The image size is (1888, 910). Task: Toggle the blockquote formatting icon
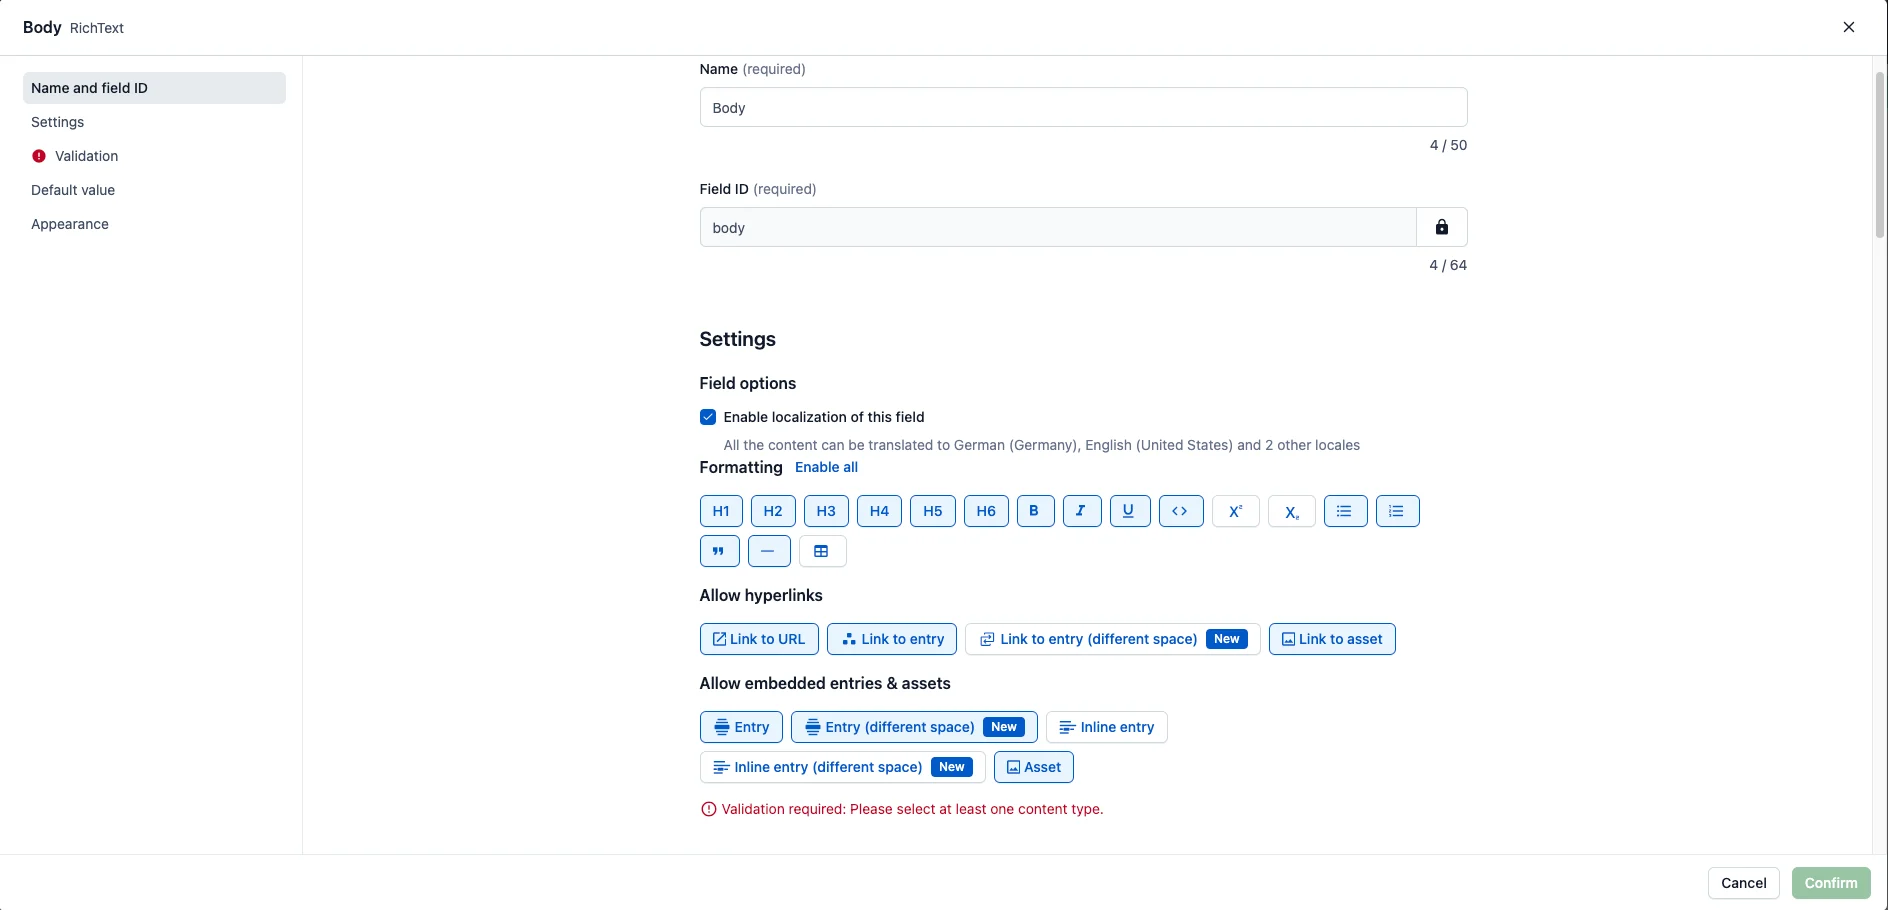[719, 551]
